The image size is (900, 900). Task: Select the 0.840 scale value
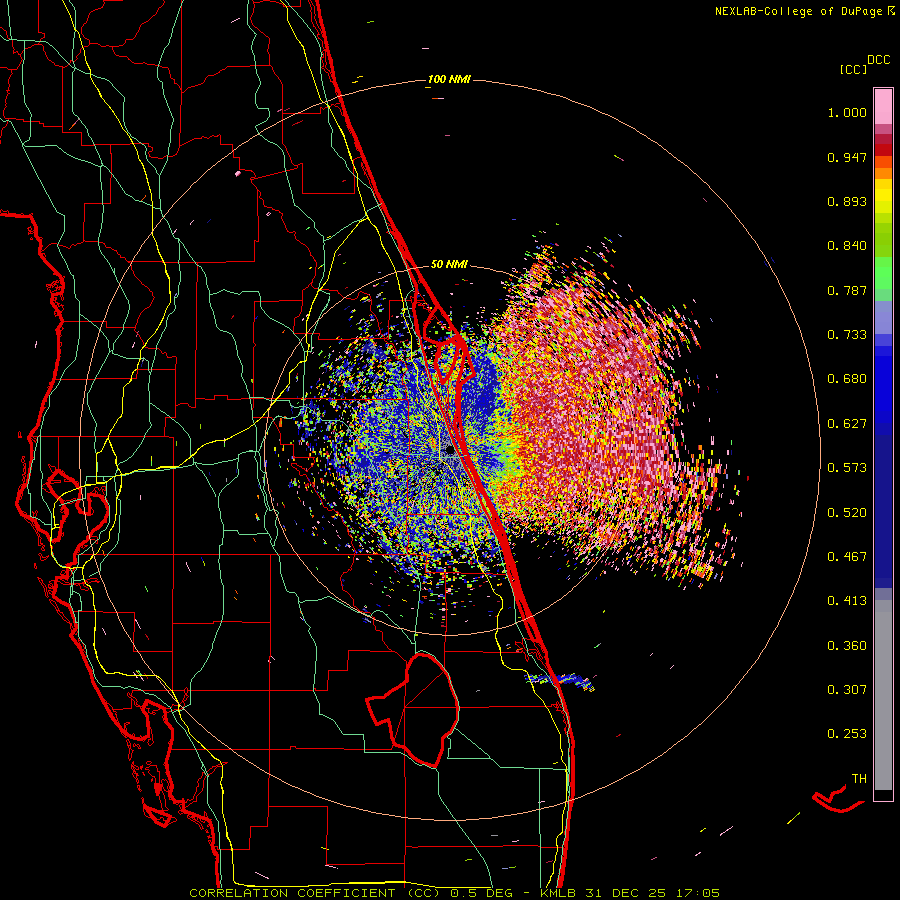847,246
